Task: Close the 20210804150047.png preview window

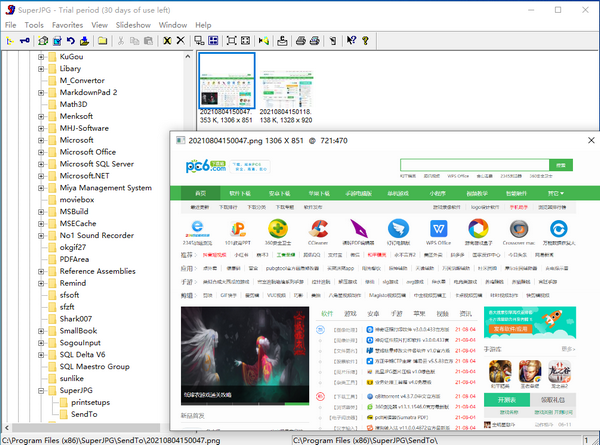Action: pyautogui.click(x=591, y=140)
